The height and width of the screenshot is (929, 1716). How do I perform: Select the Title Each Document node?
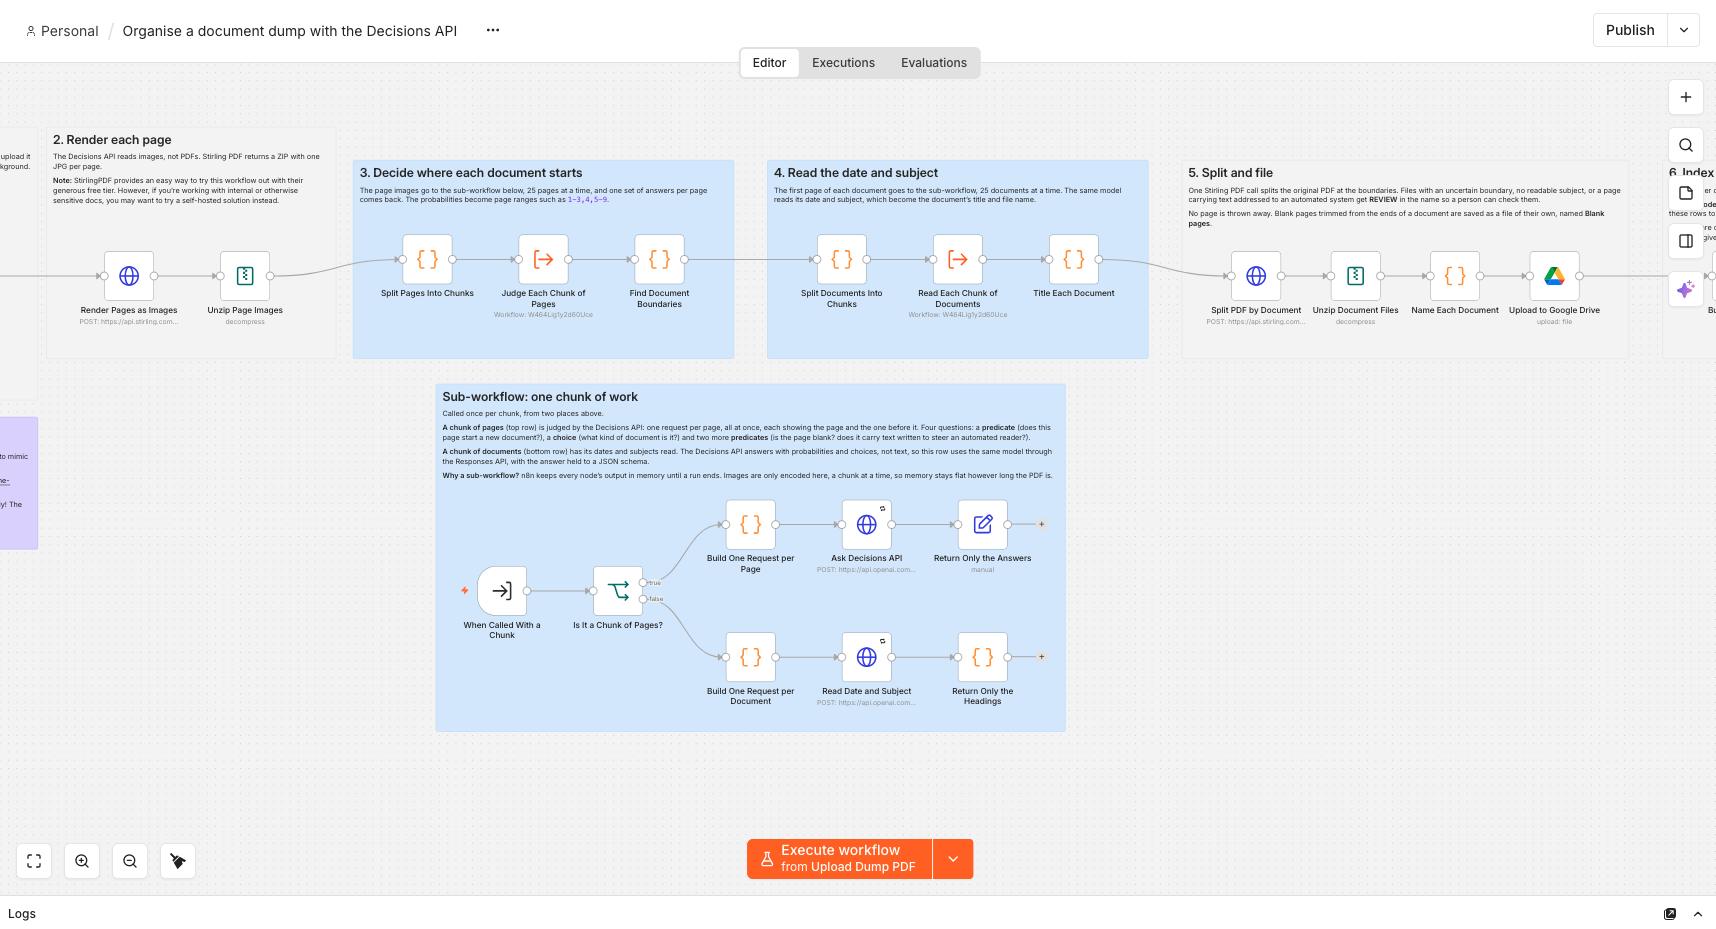pyautogui.click(x=1074, y=259)
